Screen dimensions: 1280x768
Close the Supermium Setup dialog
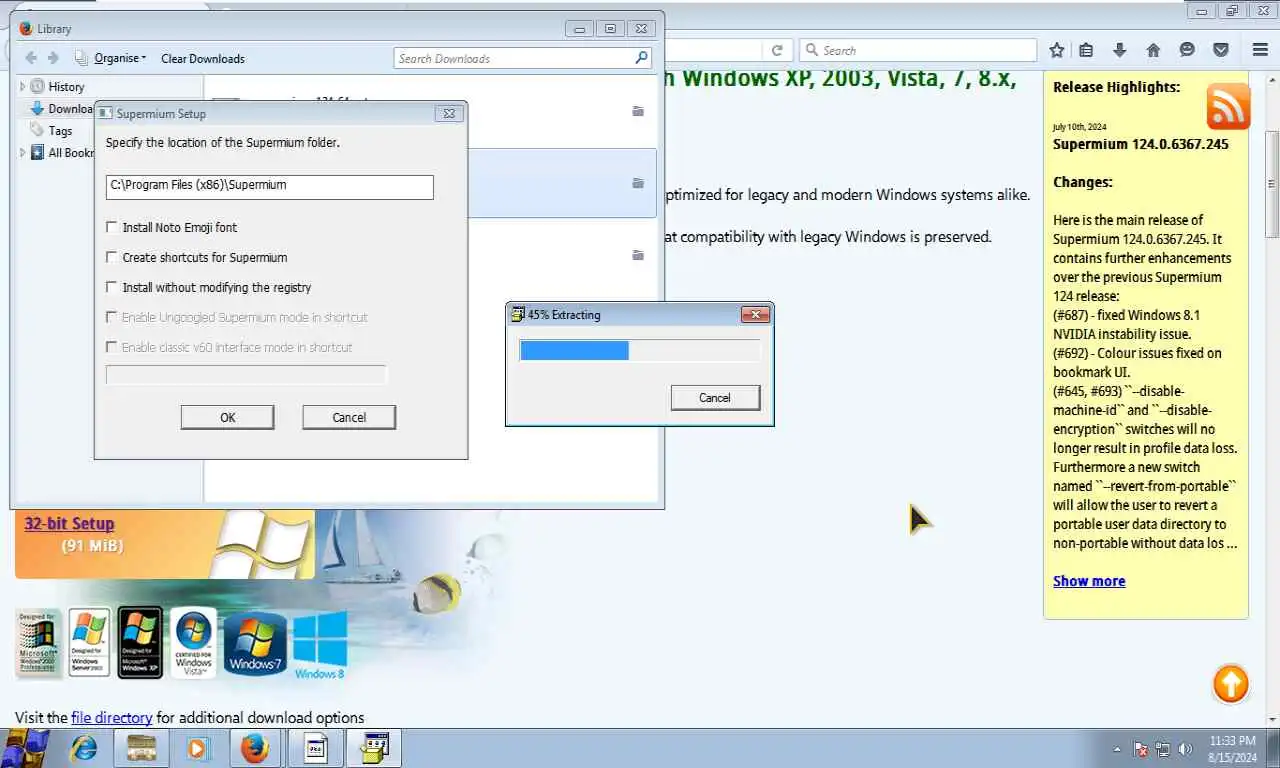449,114
